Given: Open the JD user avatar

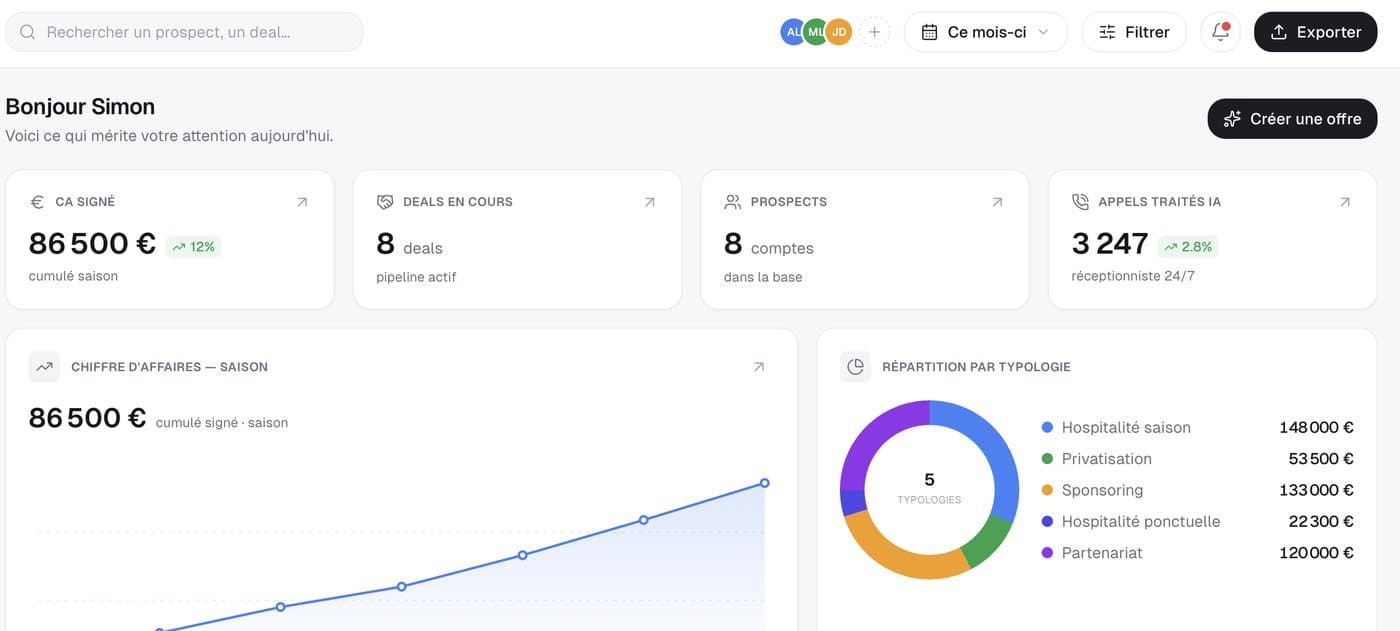Looking at the screenshot, I should coord(839,32).
